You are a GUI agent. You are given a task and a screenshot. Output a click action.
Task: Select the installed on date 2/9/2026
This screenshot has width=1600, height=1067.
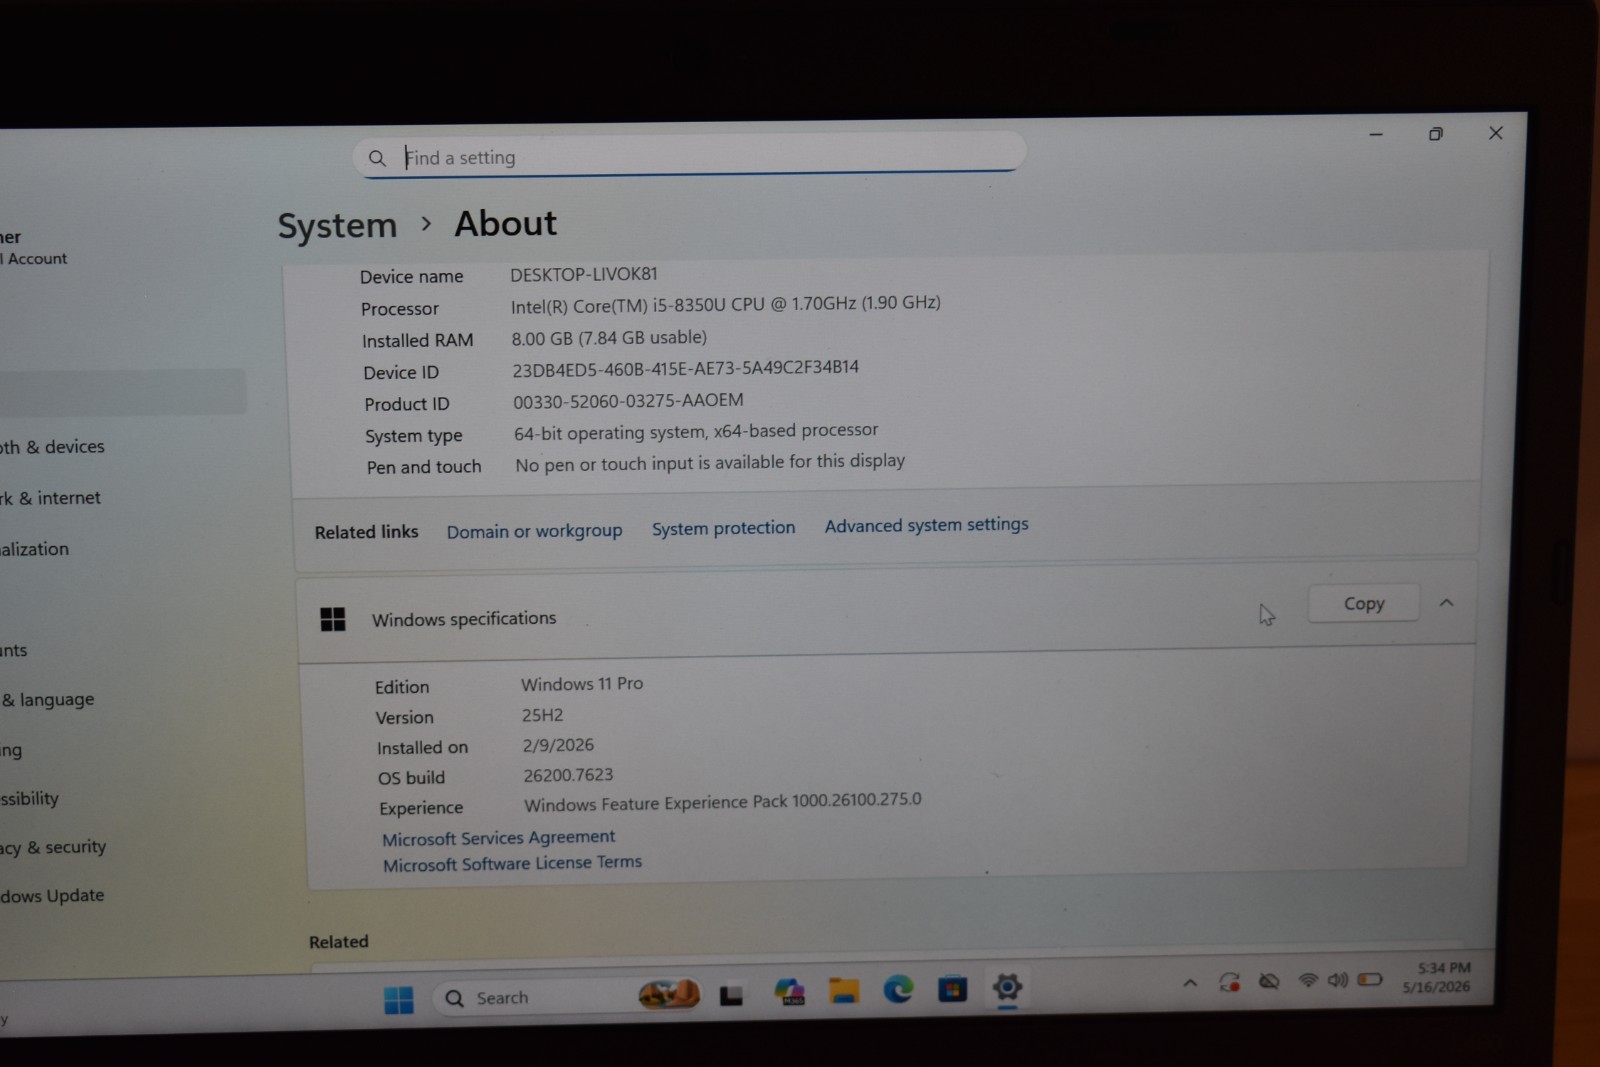pos(558,745)
